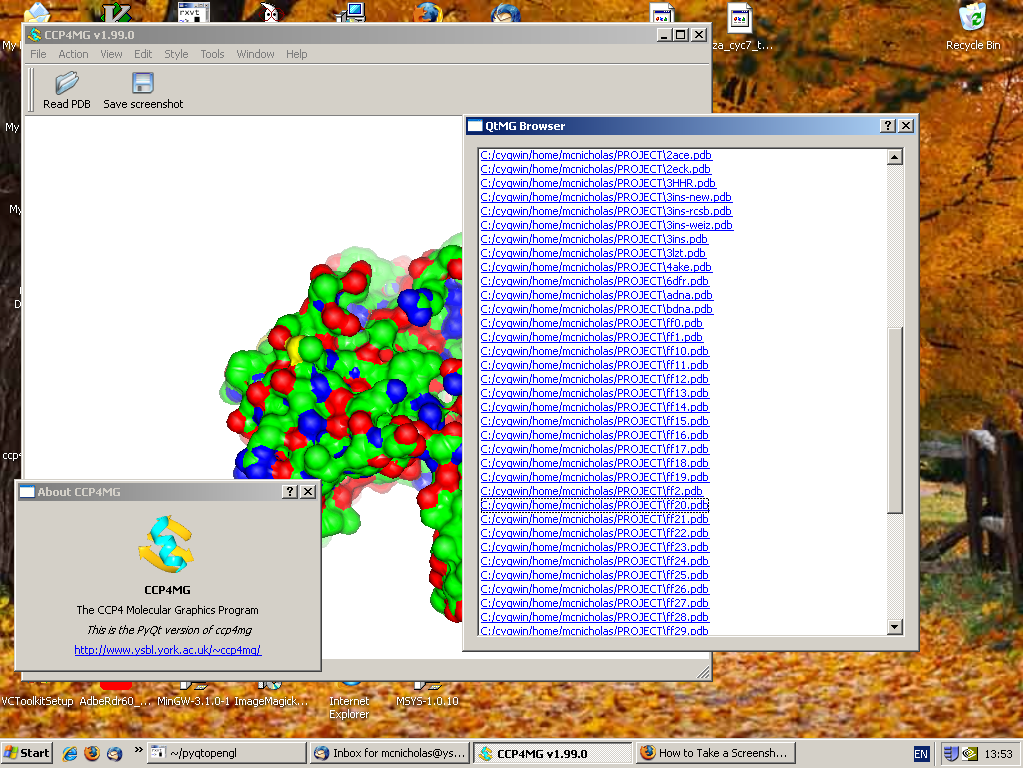The width and height of the screenshot is (1024, 768).
Task: Open the ff20.pdb file link
Action: point(594,505)
